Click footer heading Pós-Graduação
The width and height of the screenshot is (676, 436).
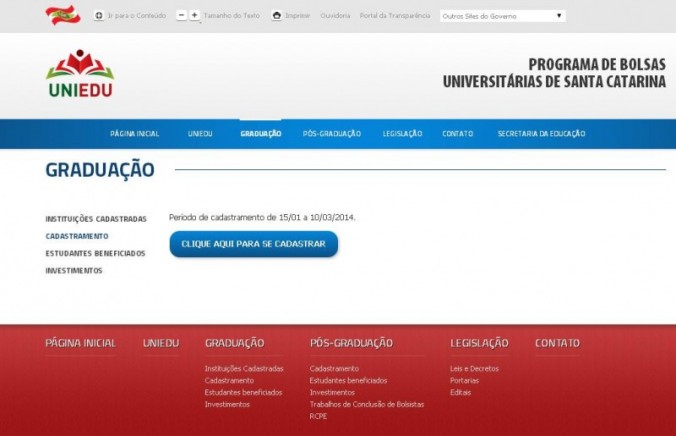coord(351,343)
